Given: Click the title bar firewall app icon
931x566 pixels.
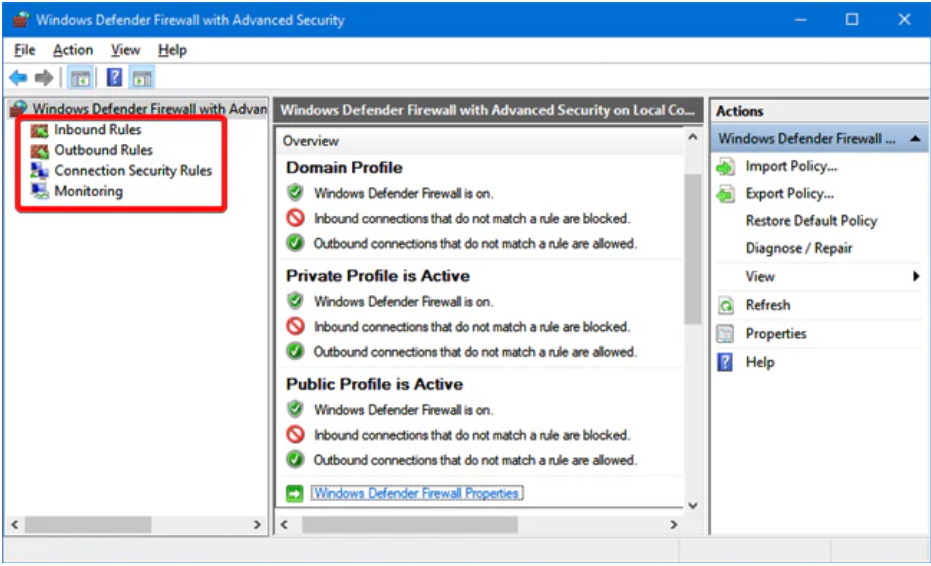Looking at the screenshot, I should click(21, 20).
